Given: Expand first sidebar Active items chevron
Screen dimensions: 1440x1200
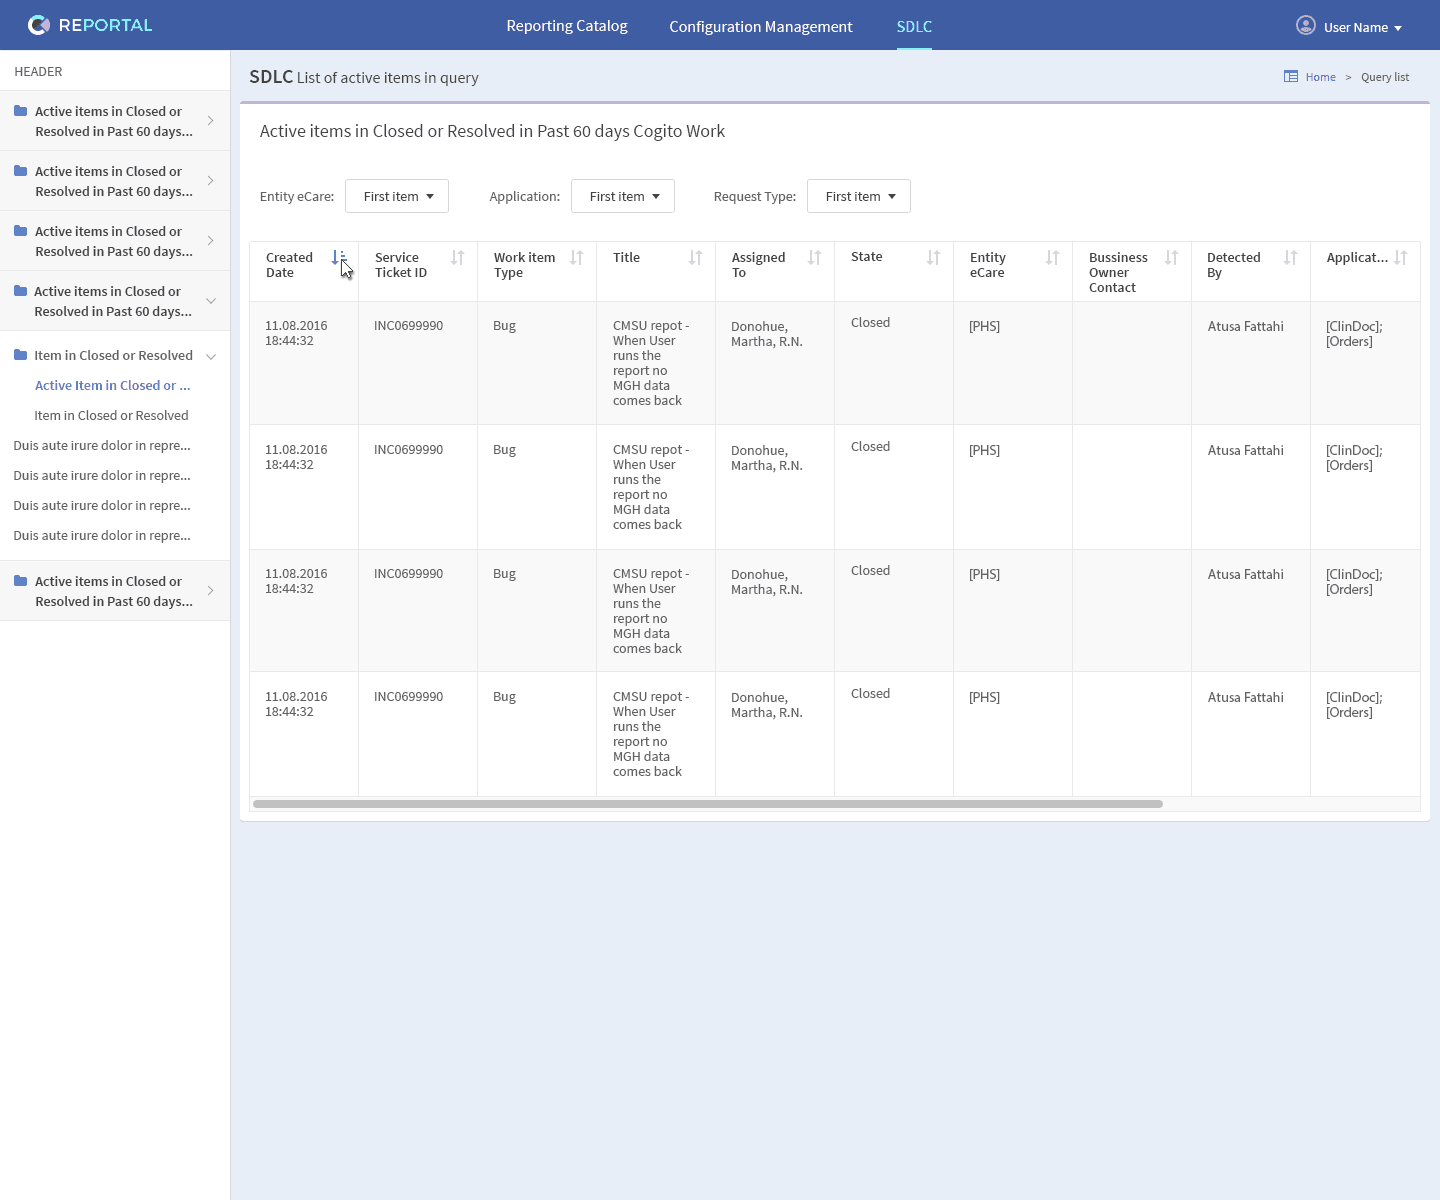Looking at the screenshot, I should [x=210, y=120].
